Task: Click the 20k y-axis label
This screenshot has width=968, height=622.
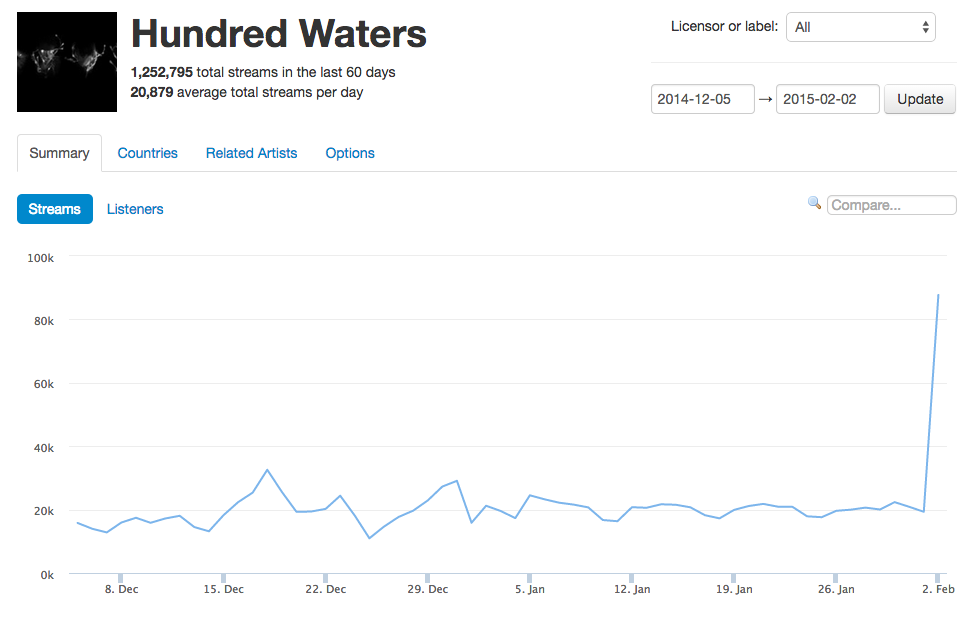Action: (44, 511)
